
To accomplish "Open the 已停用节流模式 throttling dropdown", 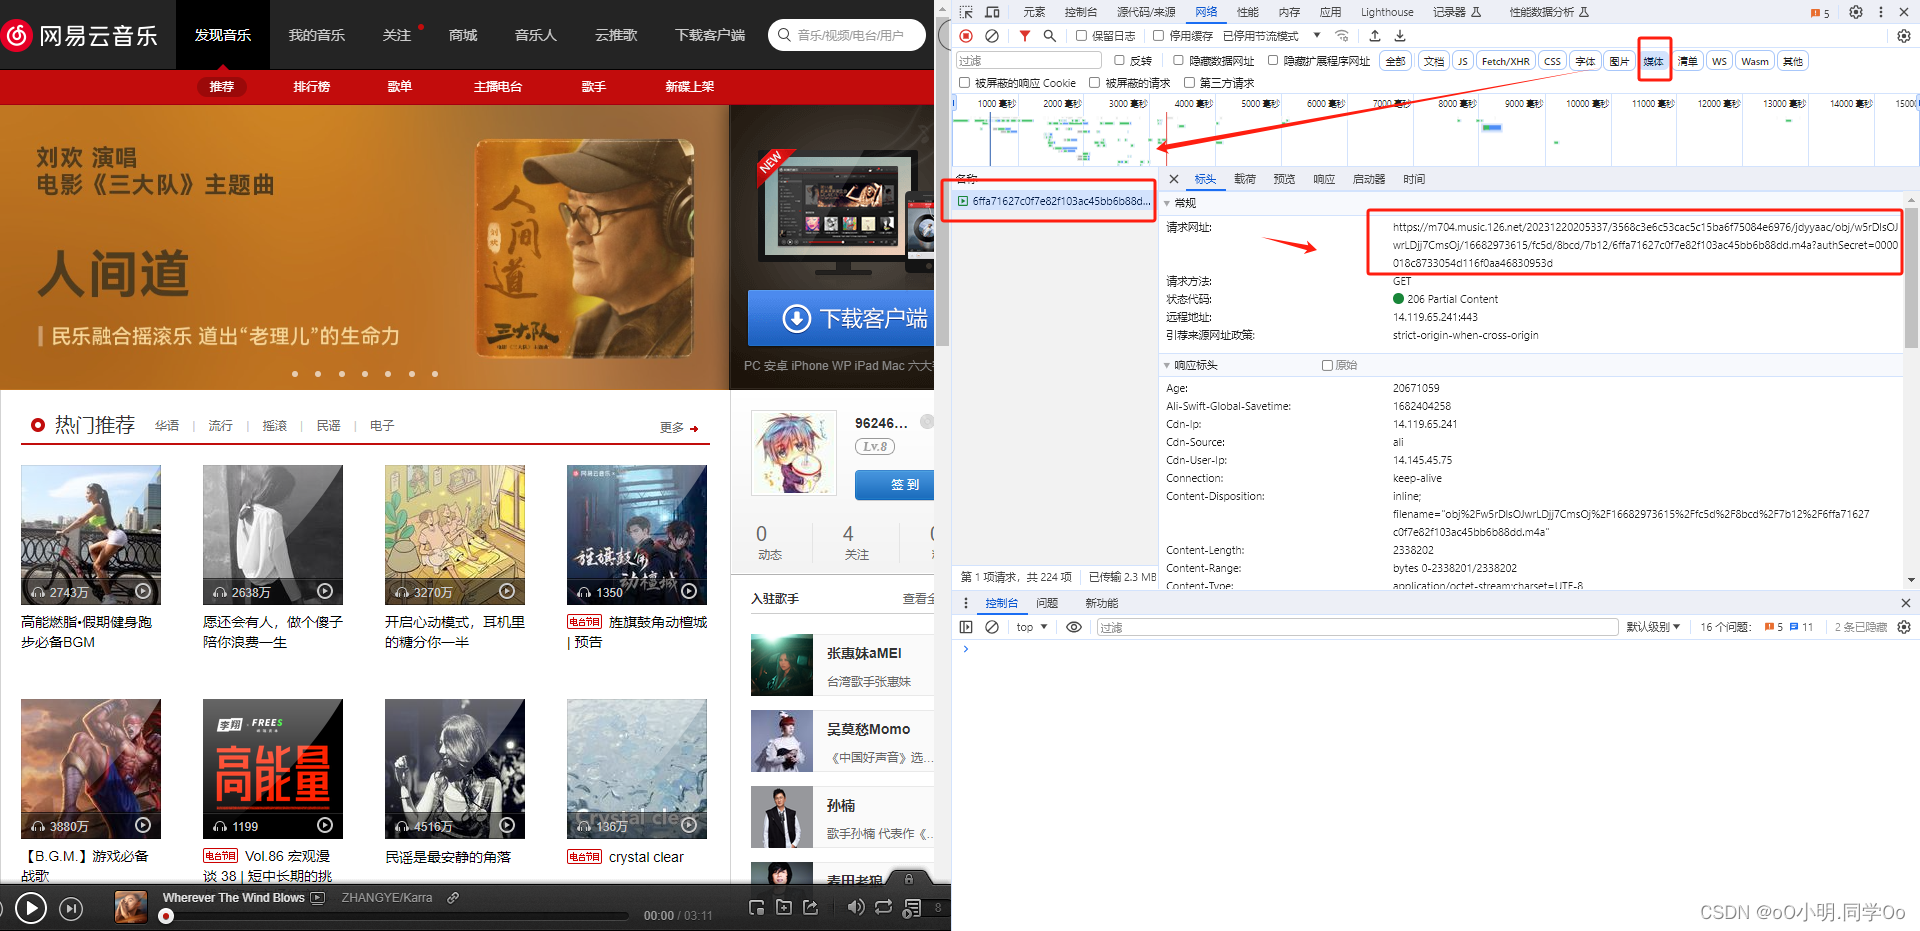I will click(x=1272, y=36).
